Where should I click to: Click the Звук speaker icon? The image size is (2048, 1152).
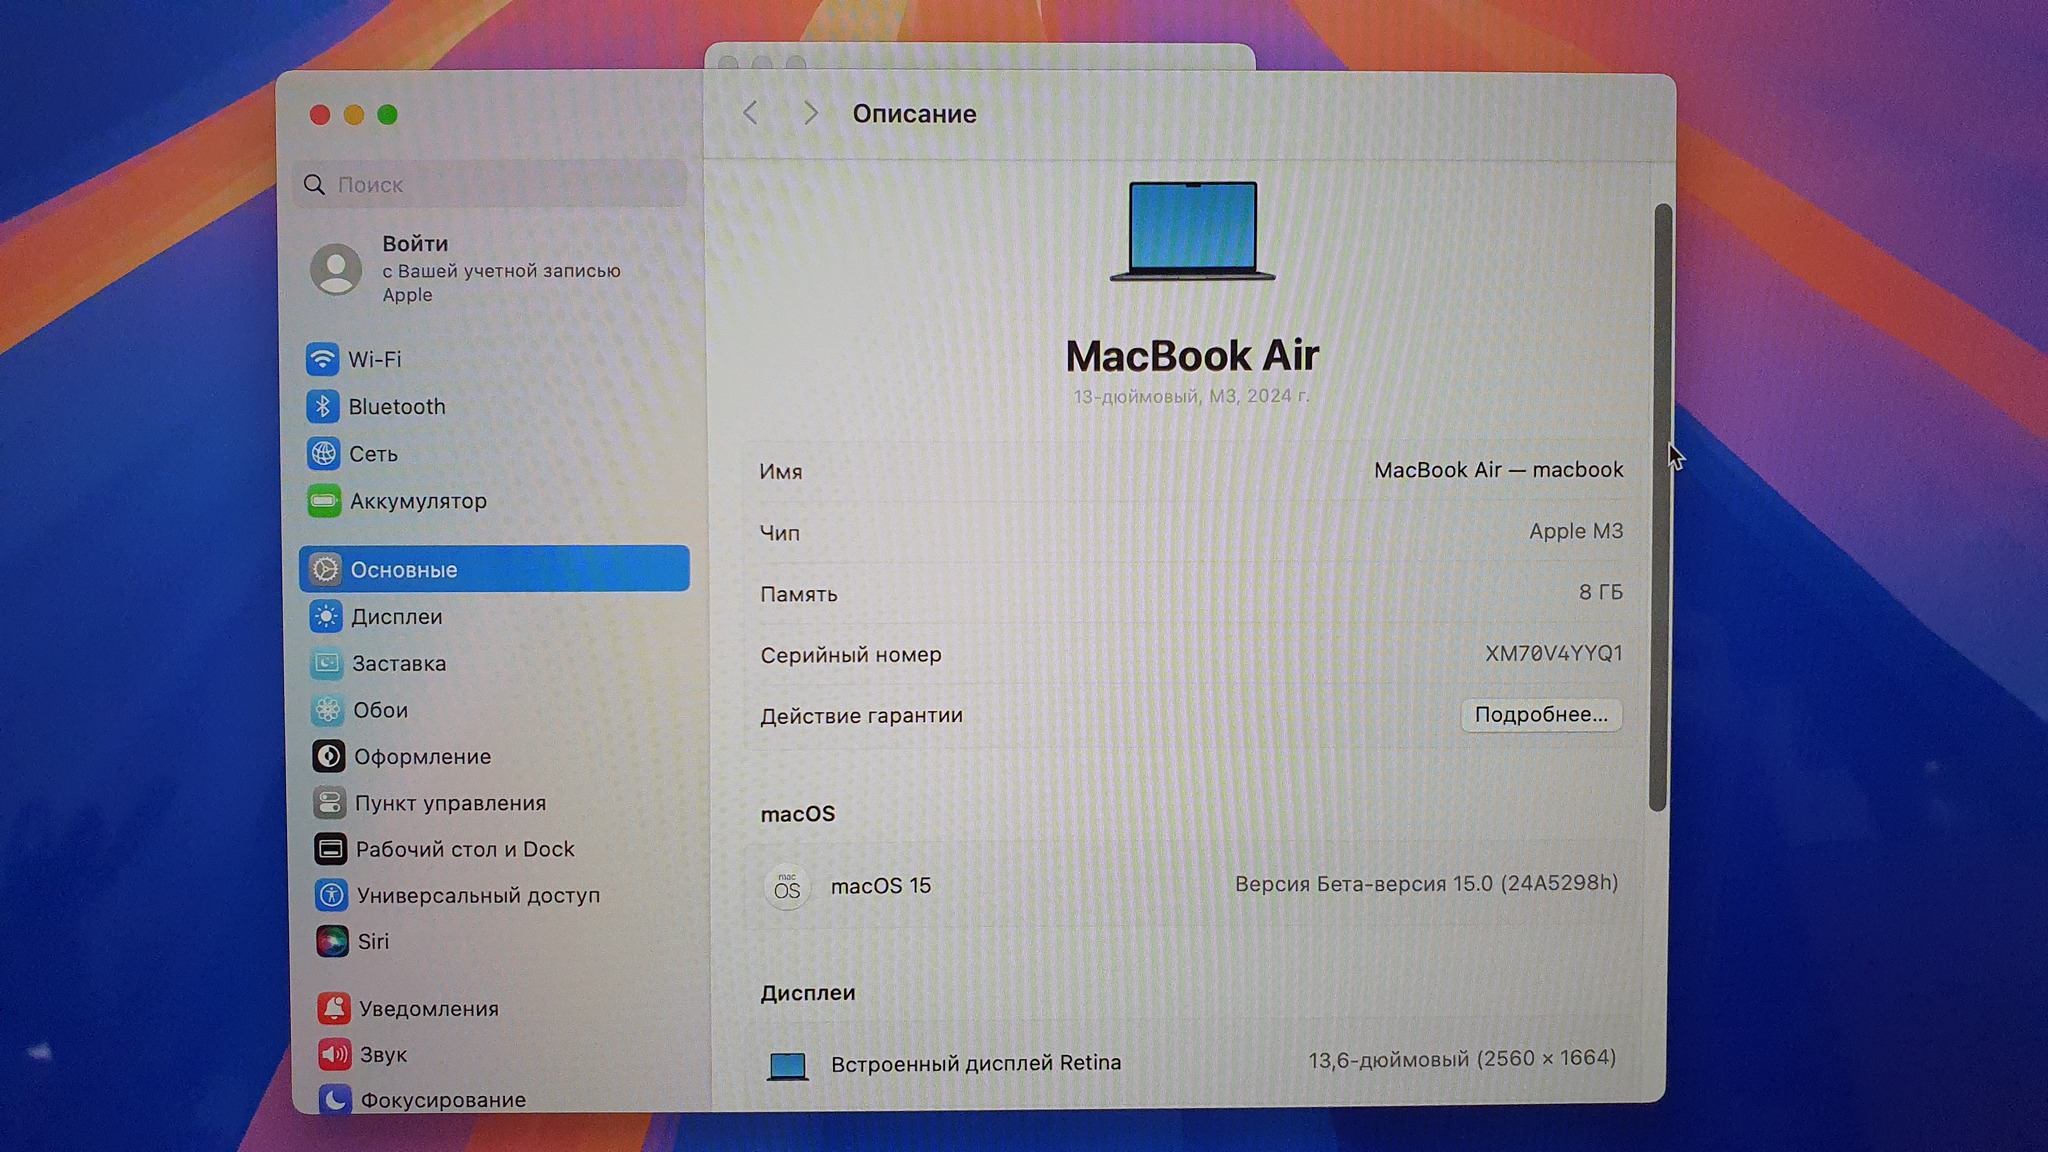334,1054
